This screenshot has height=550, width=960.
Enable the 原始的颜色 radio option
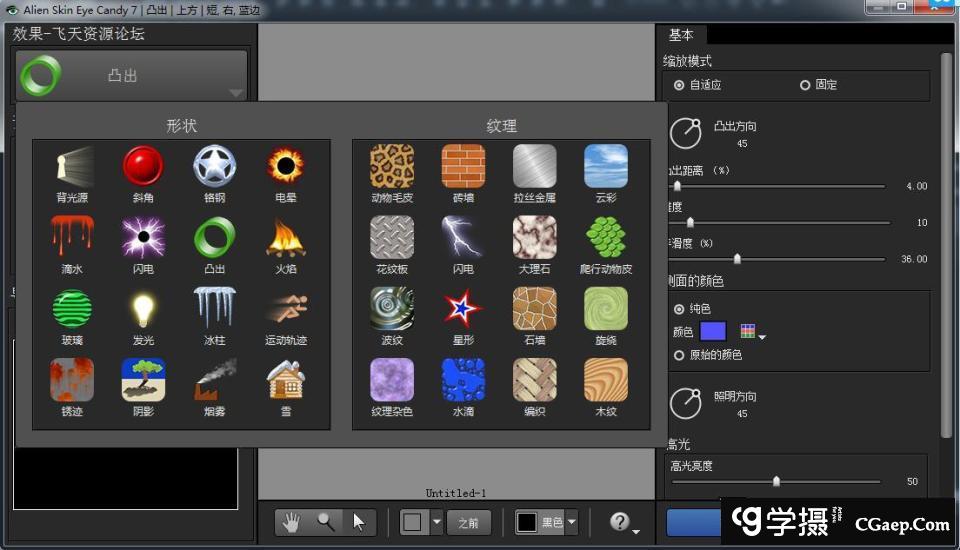679,355
